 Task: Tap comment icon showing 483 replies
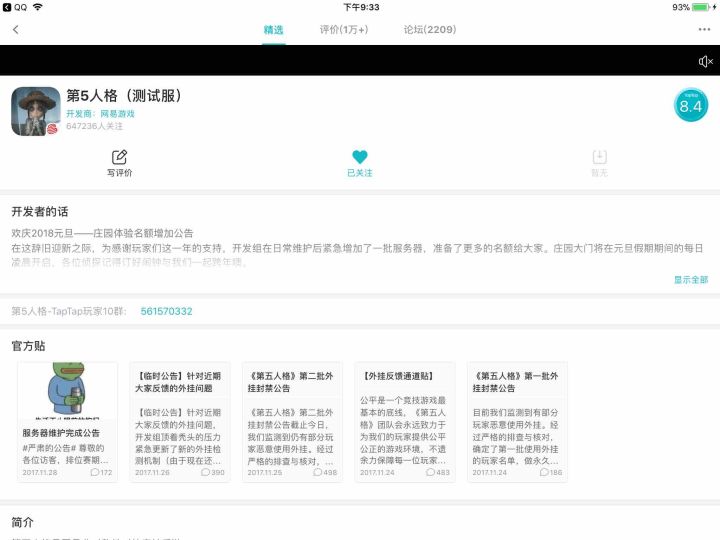tap(430, 472)
